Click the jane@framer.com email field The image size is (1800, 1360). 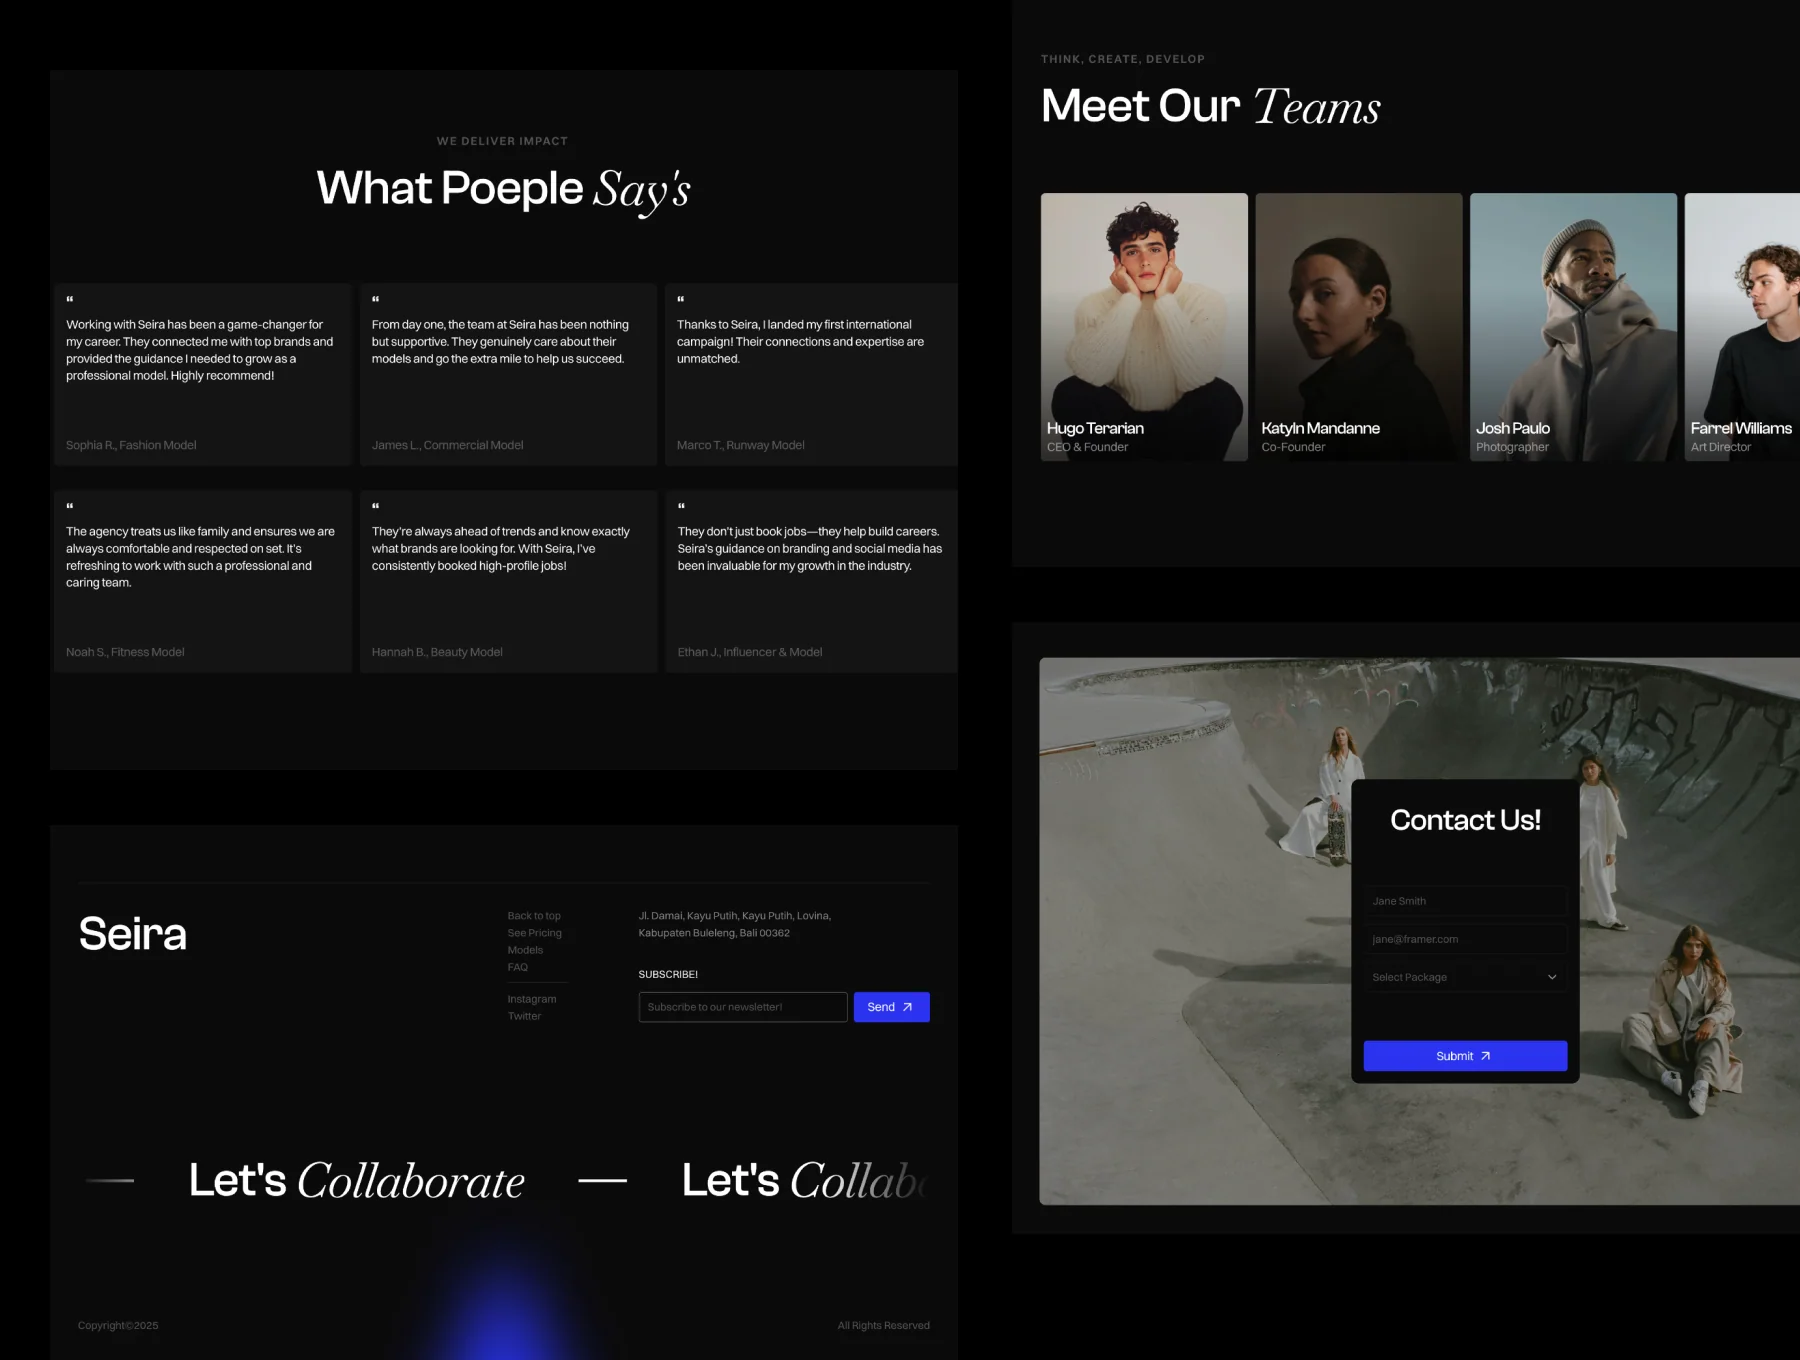point(1465,939)
